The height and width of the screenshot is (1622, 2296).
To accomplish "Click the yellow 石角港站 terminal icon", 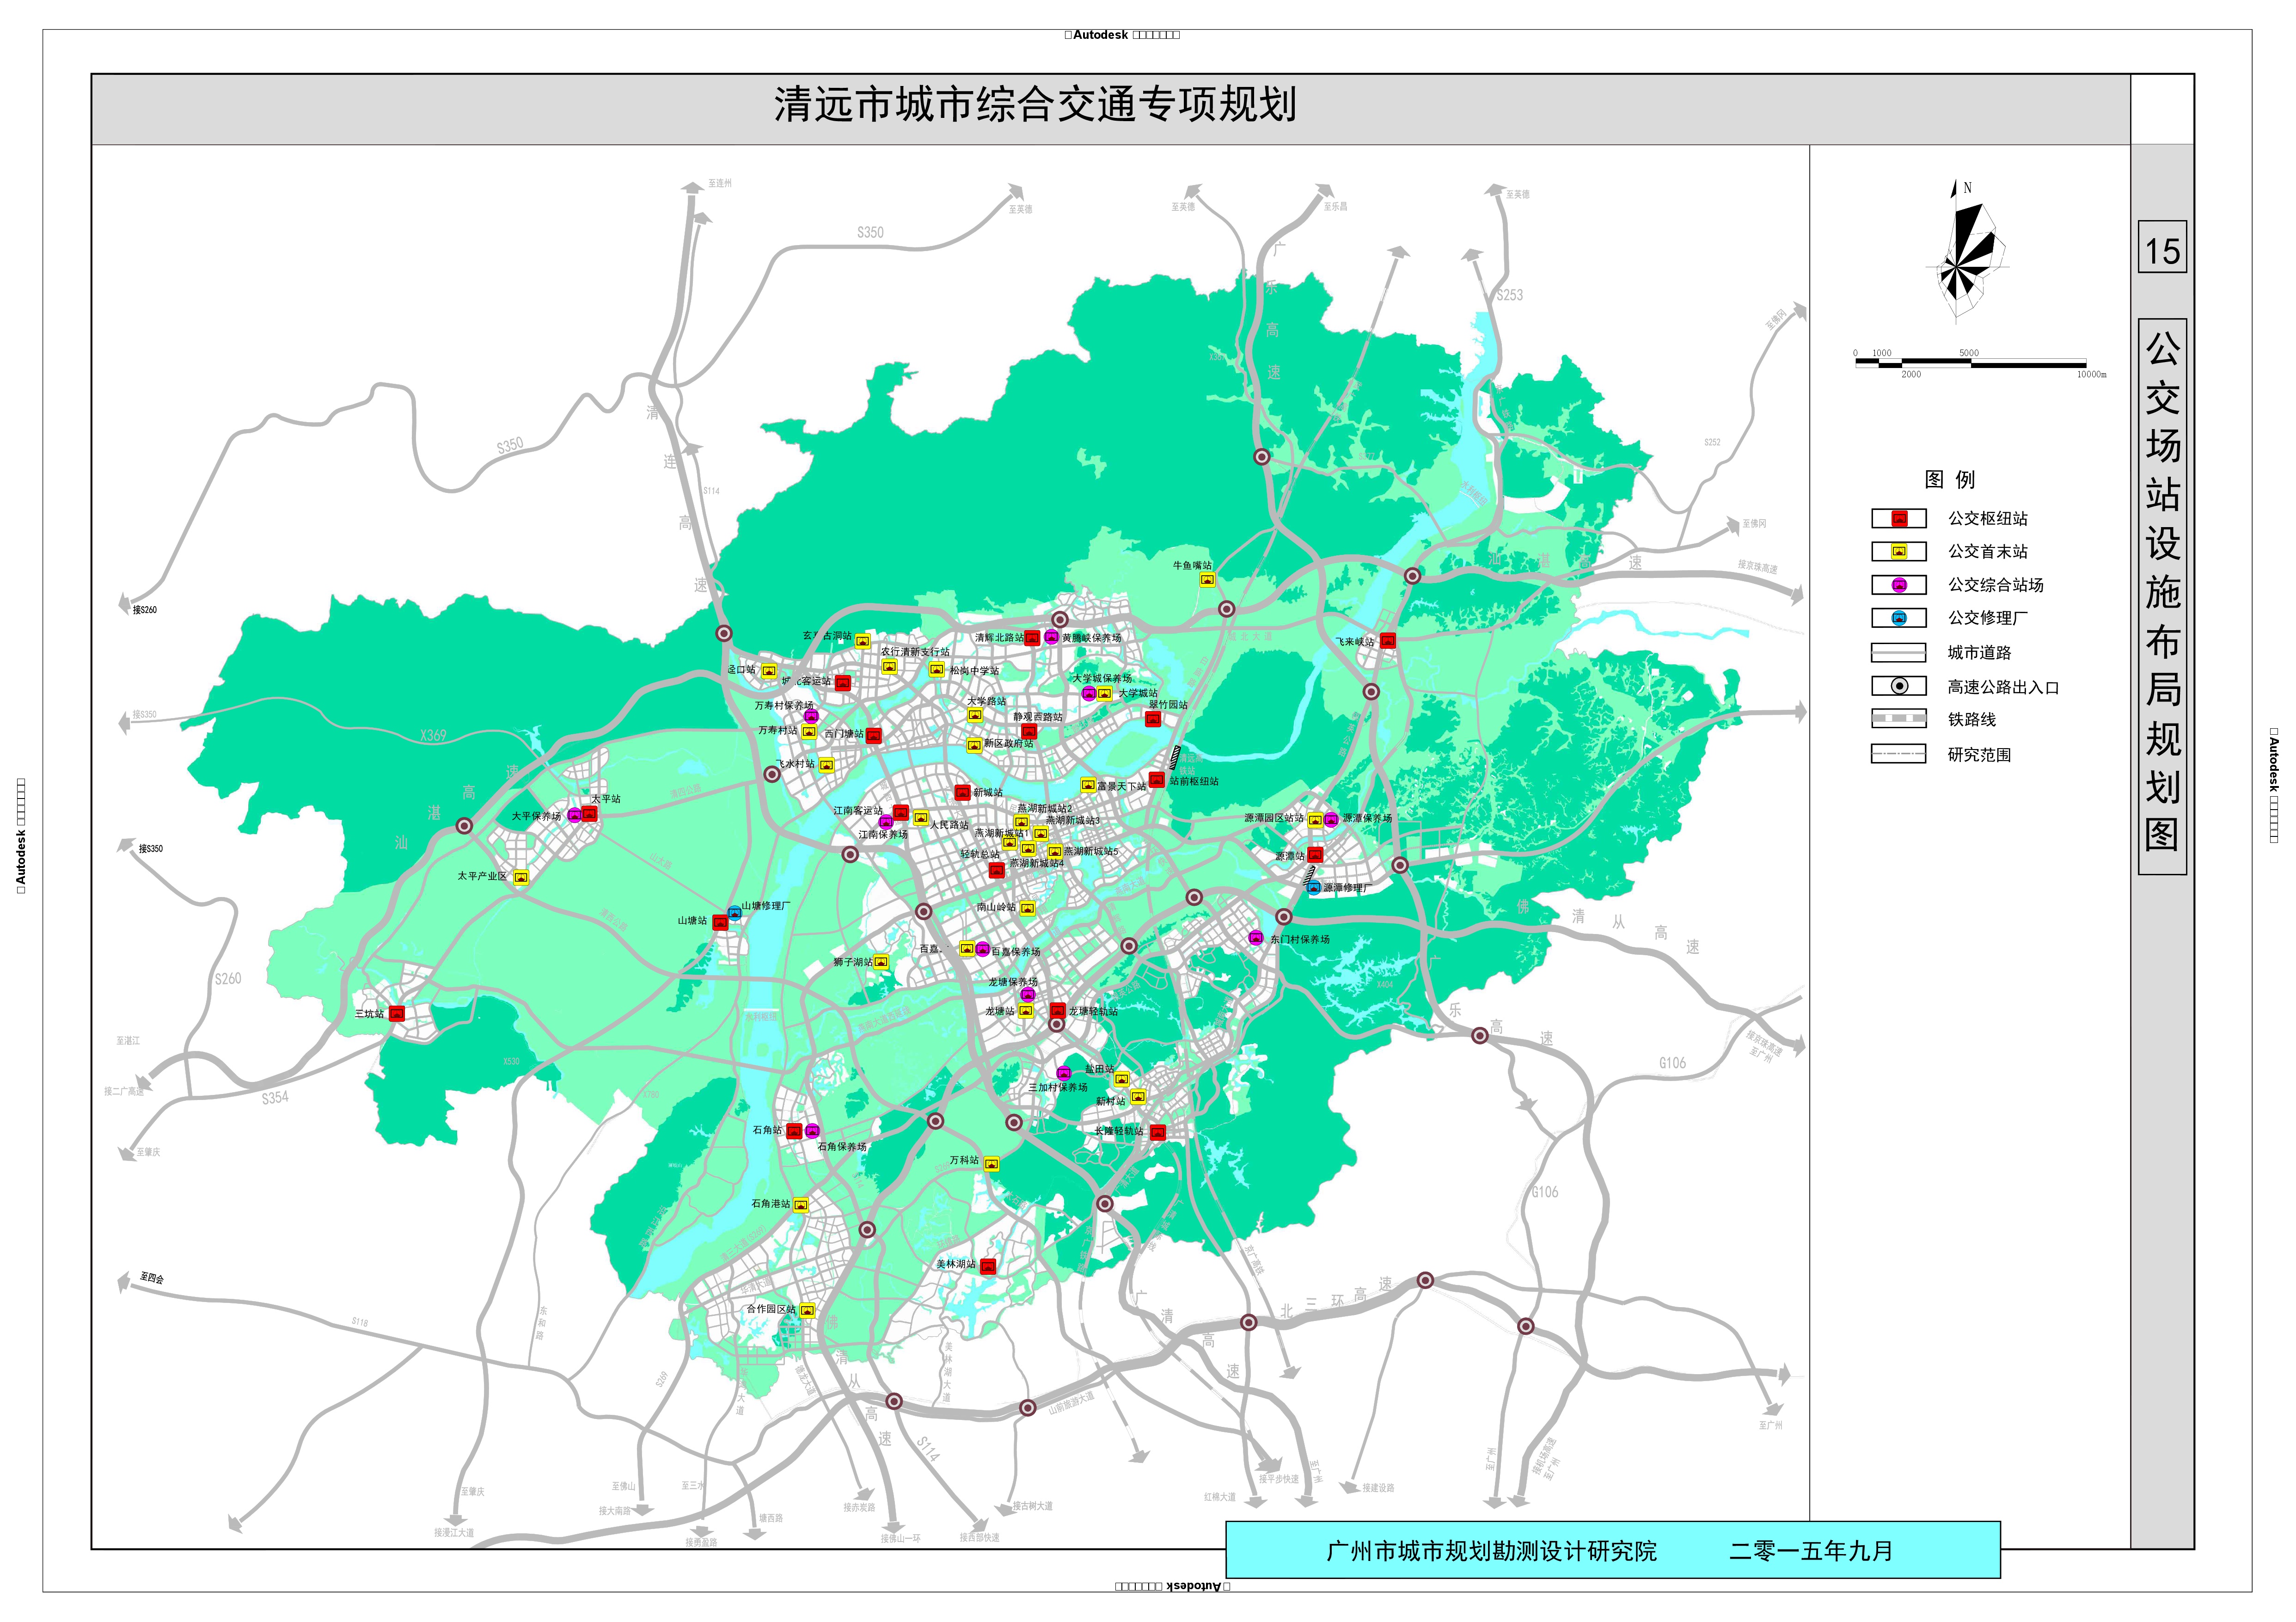I will pyautogui.click(x=801, y=1205).
